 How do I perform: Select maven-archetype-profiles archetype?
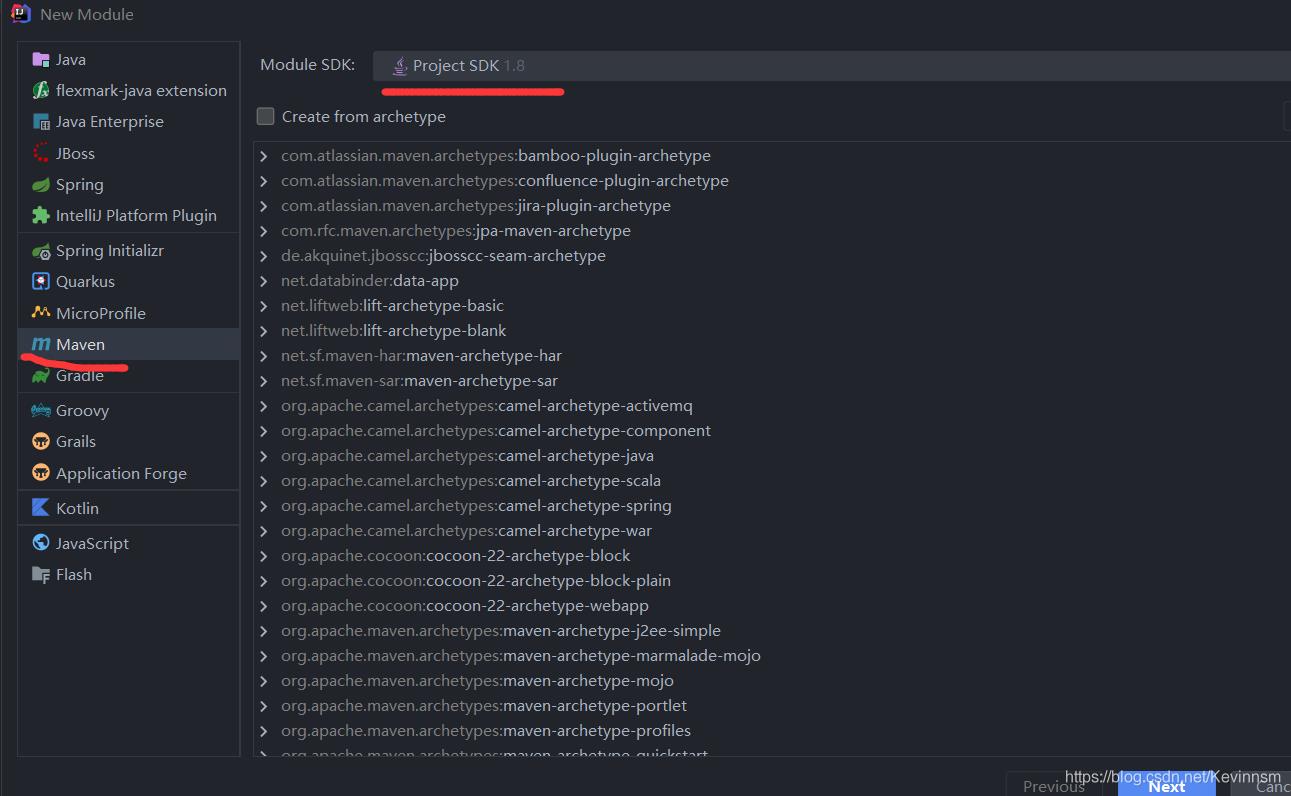tap(486, 731)
